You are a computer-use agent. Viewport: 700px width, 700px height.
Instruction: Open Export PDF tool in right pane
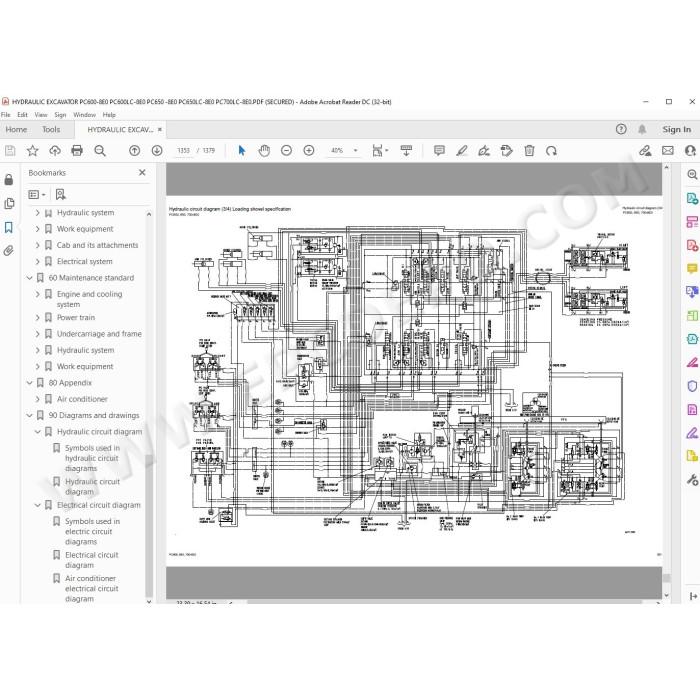[692, 198]
